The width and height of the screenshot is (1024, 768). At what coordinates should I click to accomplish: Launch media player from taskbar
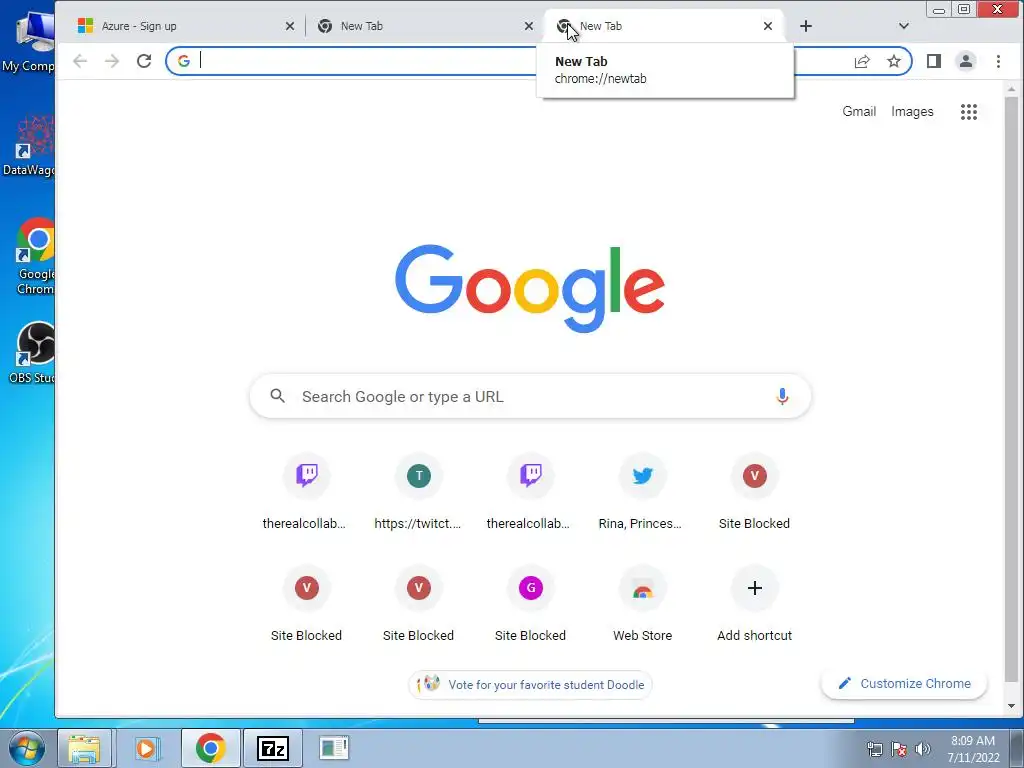click(x=146, y=748)
